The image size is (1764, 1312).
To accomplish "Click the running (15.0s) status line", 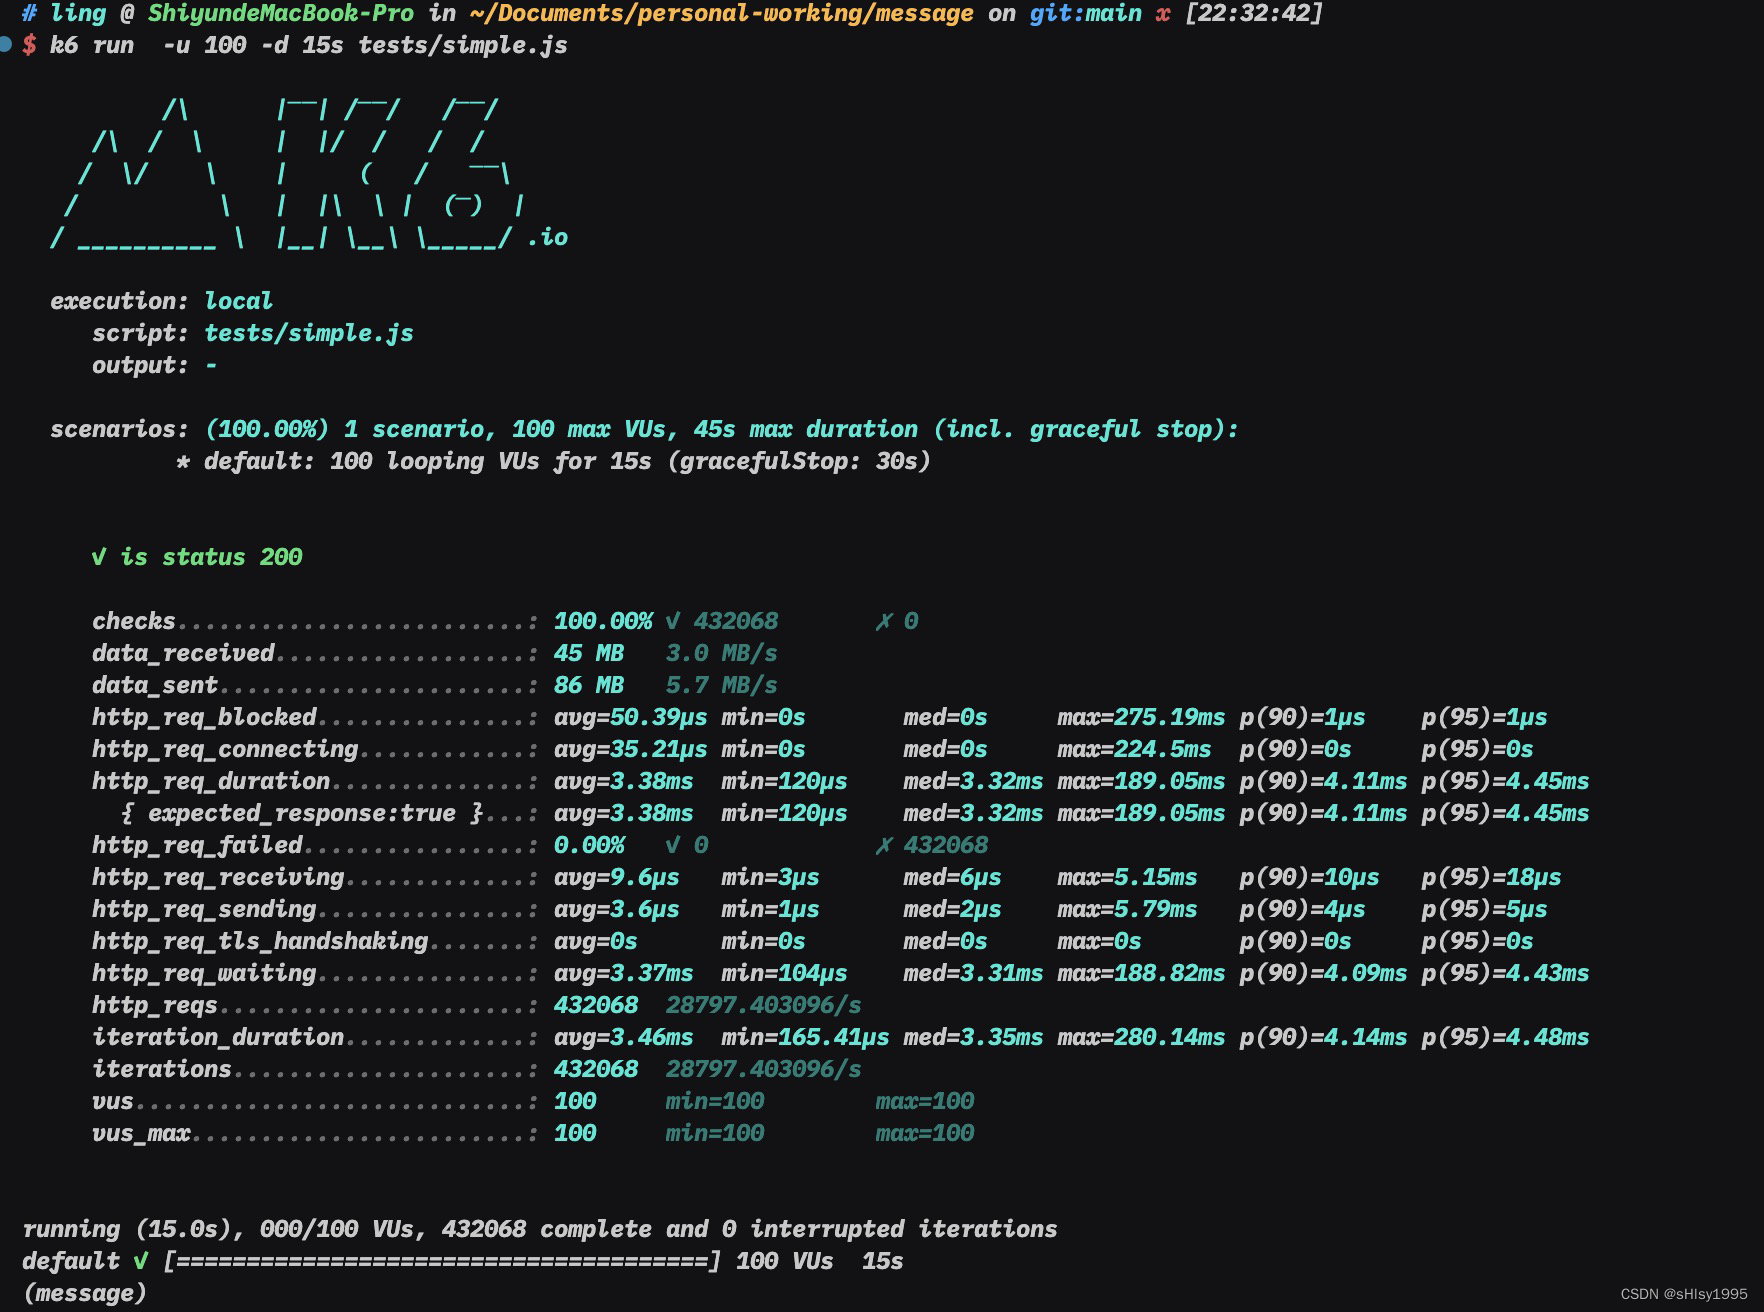I will point(540,1229).
